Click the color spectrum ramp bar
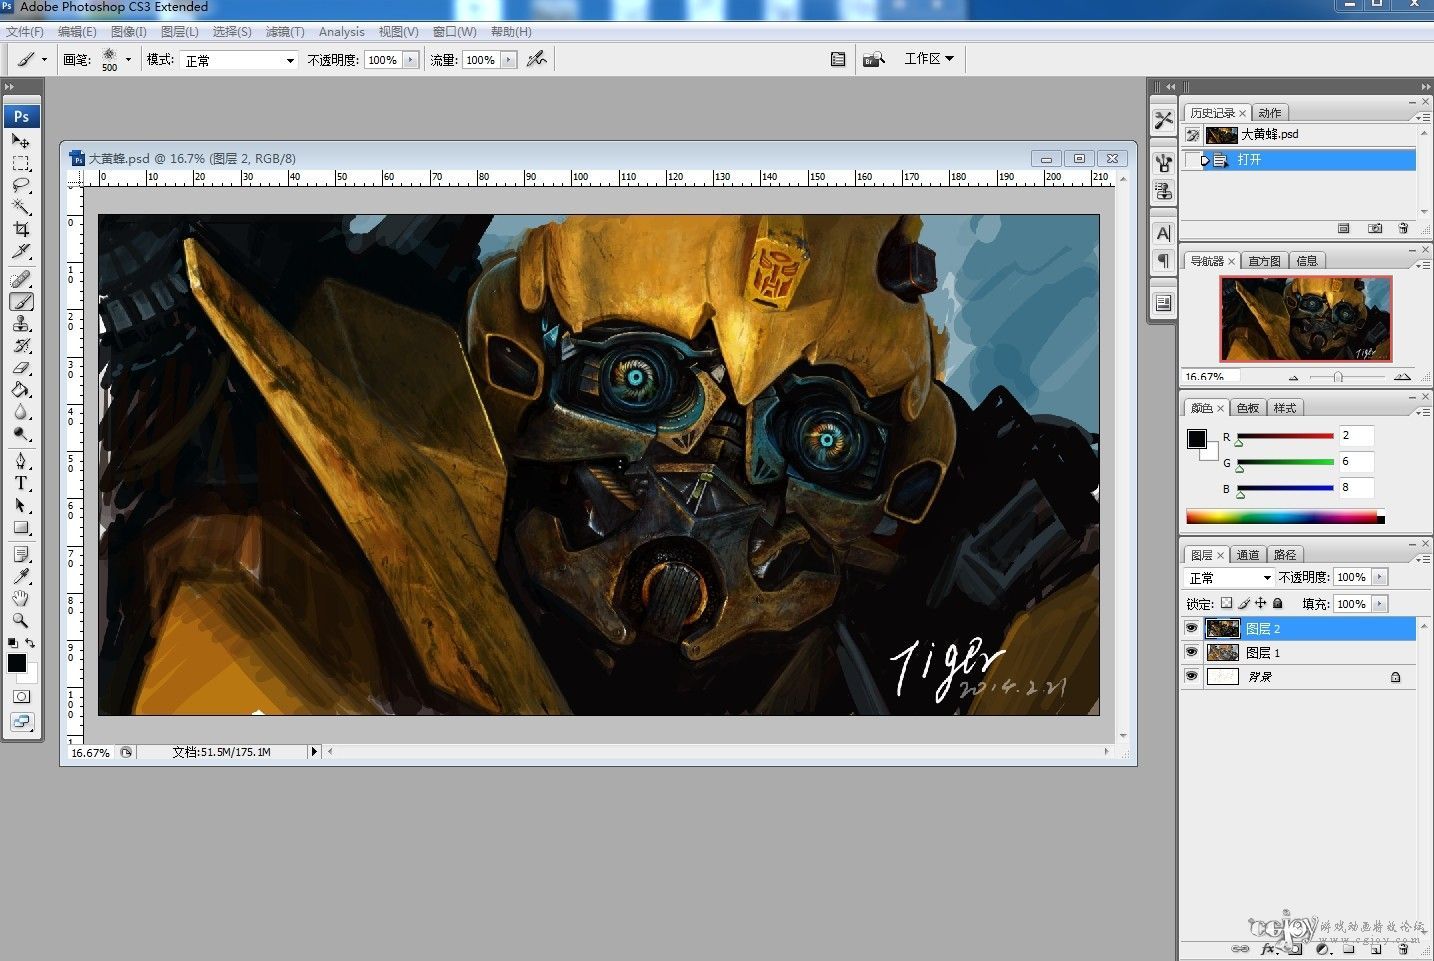 1285,517
